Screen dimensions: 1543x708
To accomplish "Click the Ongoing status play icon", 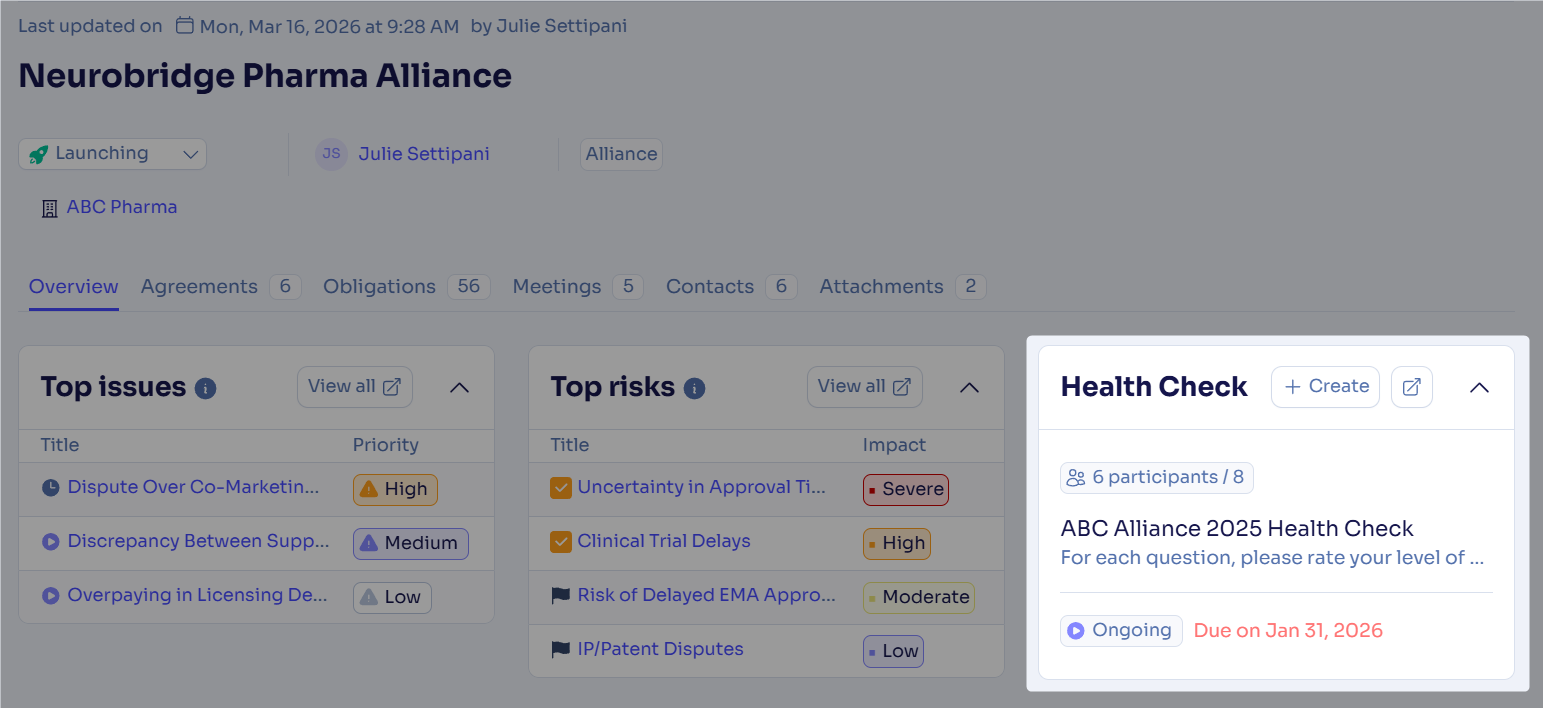I will point(1076,631).
